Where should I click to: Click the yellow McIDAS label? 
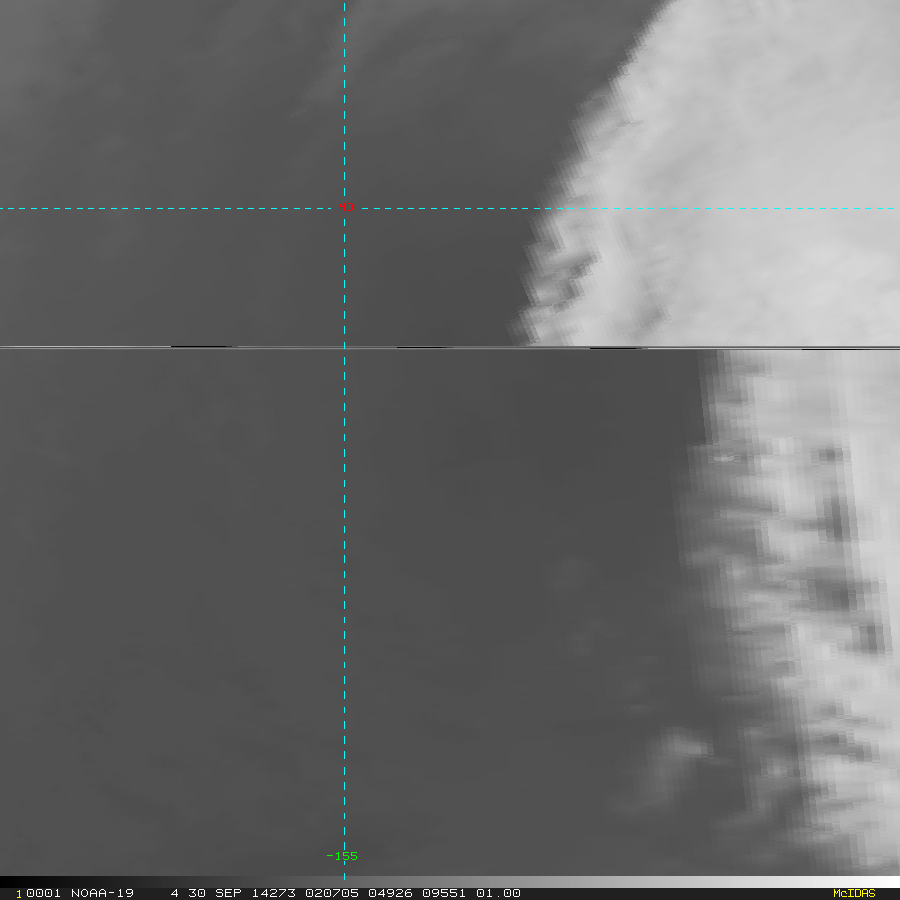point(854,893)
